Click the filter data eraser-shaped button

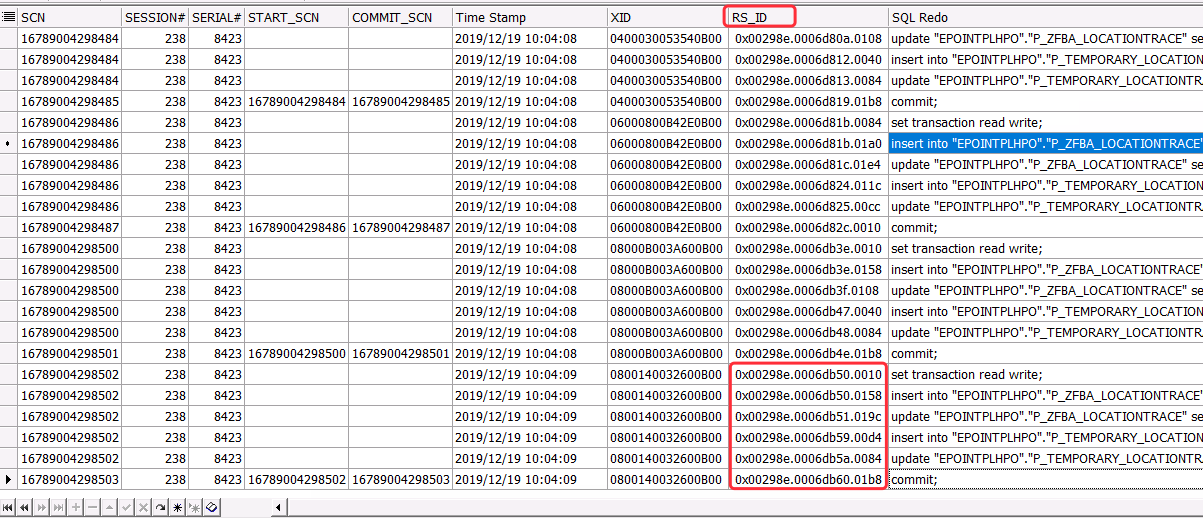click(211, 507)
